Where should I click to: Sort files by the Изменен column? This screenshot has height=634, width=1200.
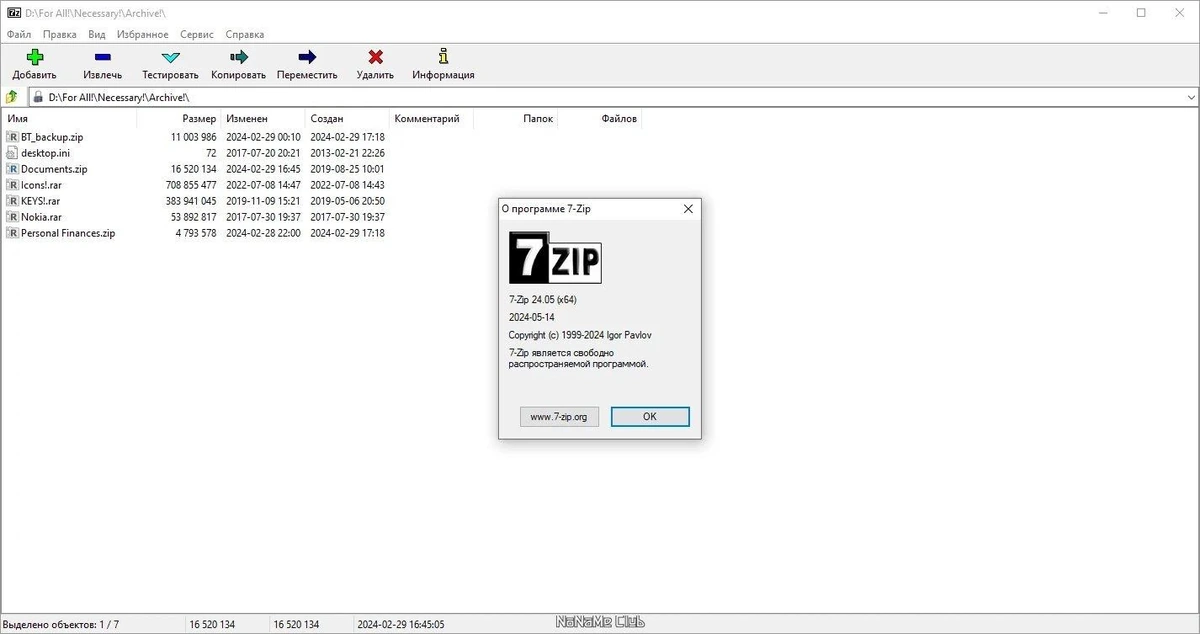pos(262,119)
